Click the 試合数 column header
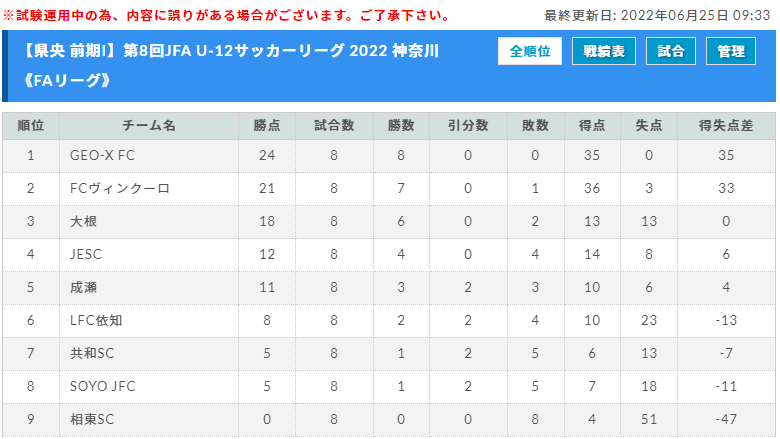 click(334, 126)
